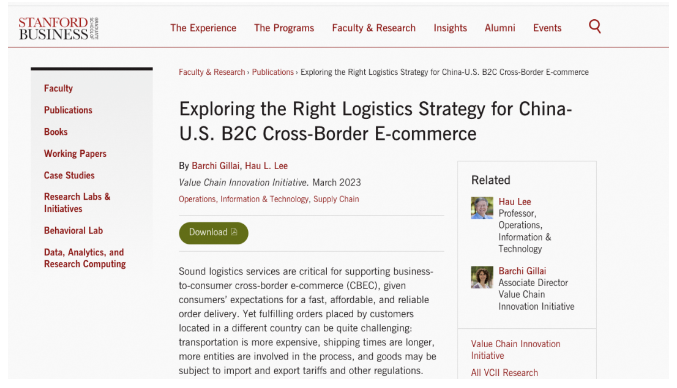Open the Supply Chain topic tag
Viewport: 677px width, 388px height.
coord(336,199)
